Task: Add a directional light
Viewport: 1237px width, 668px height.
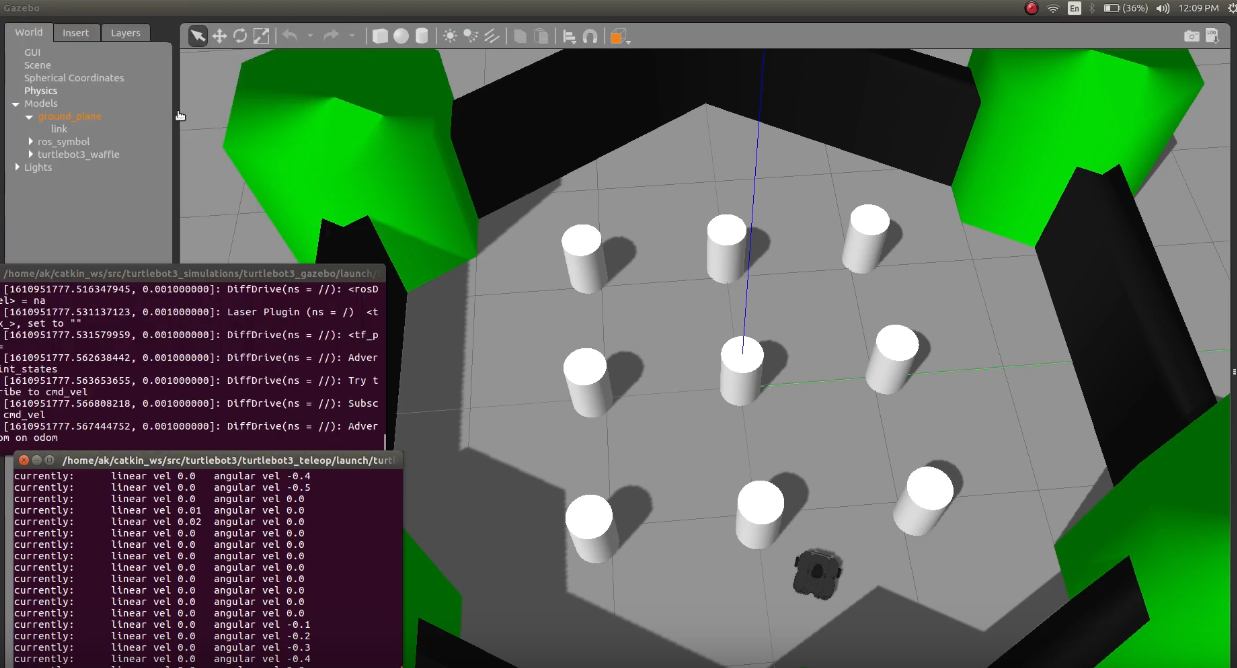Action: pos(492,36)
